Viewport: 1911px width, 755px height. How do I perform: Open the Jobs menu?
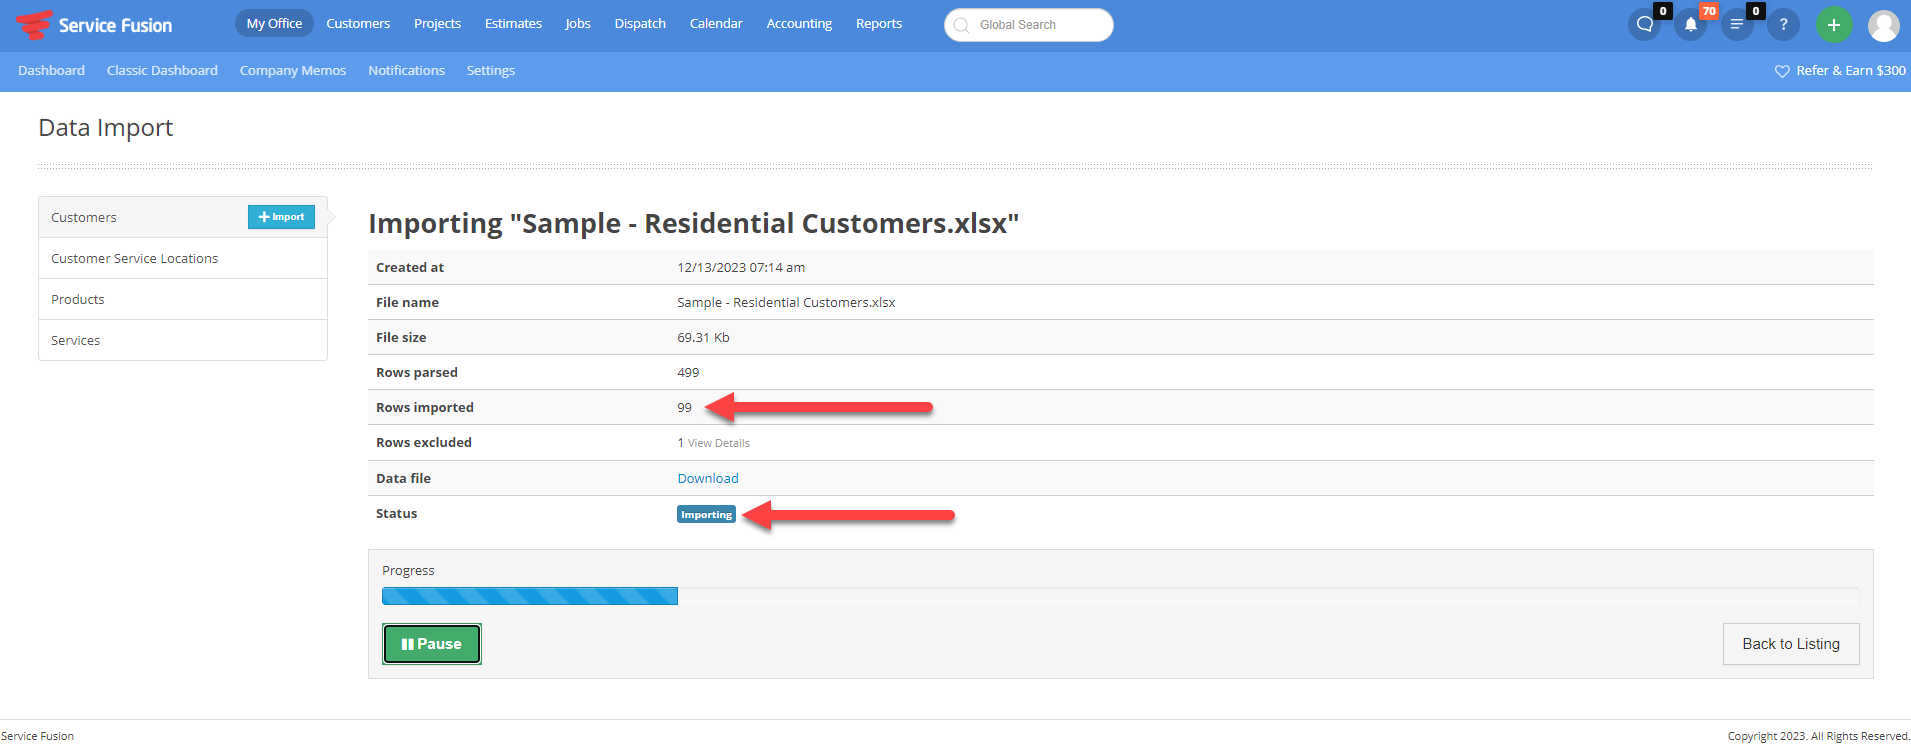pos(578,23)
